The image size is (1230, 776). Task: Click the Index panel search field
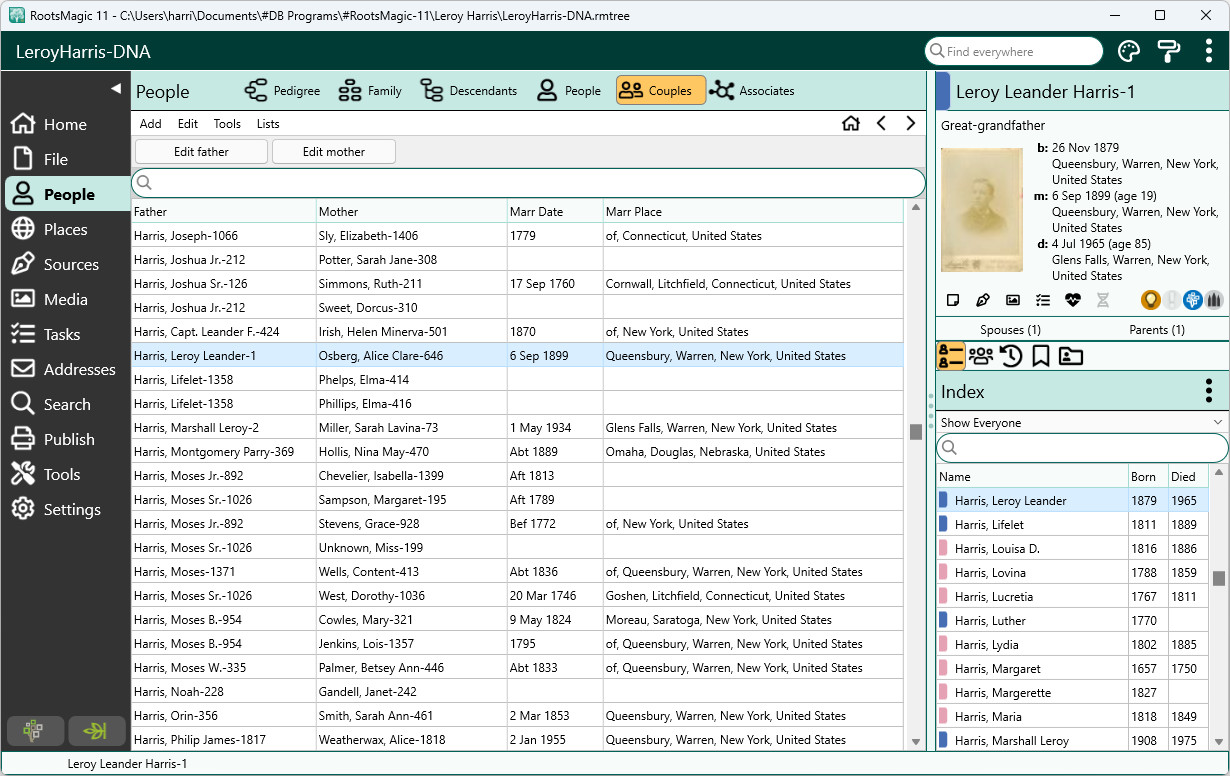1082,448
